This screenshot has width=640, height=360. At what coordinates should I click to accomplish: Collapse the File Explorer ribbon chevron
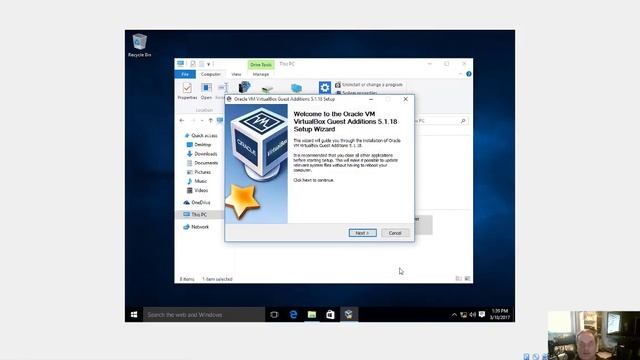coord(460,74)
